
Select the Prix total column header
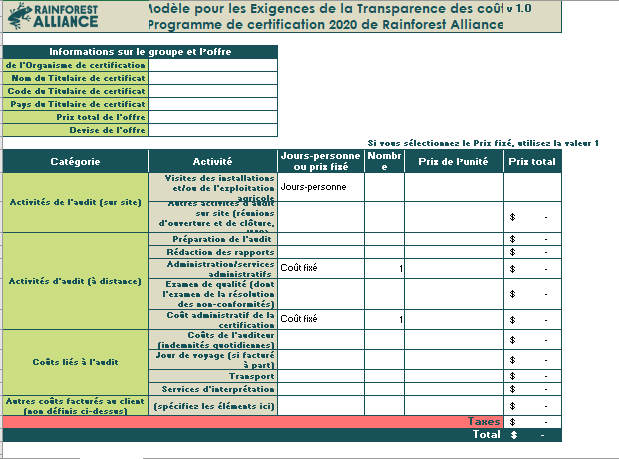(x=532, y=161)
